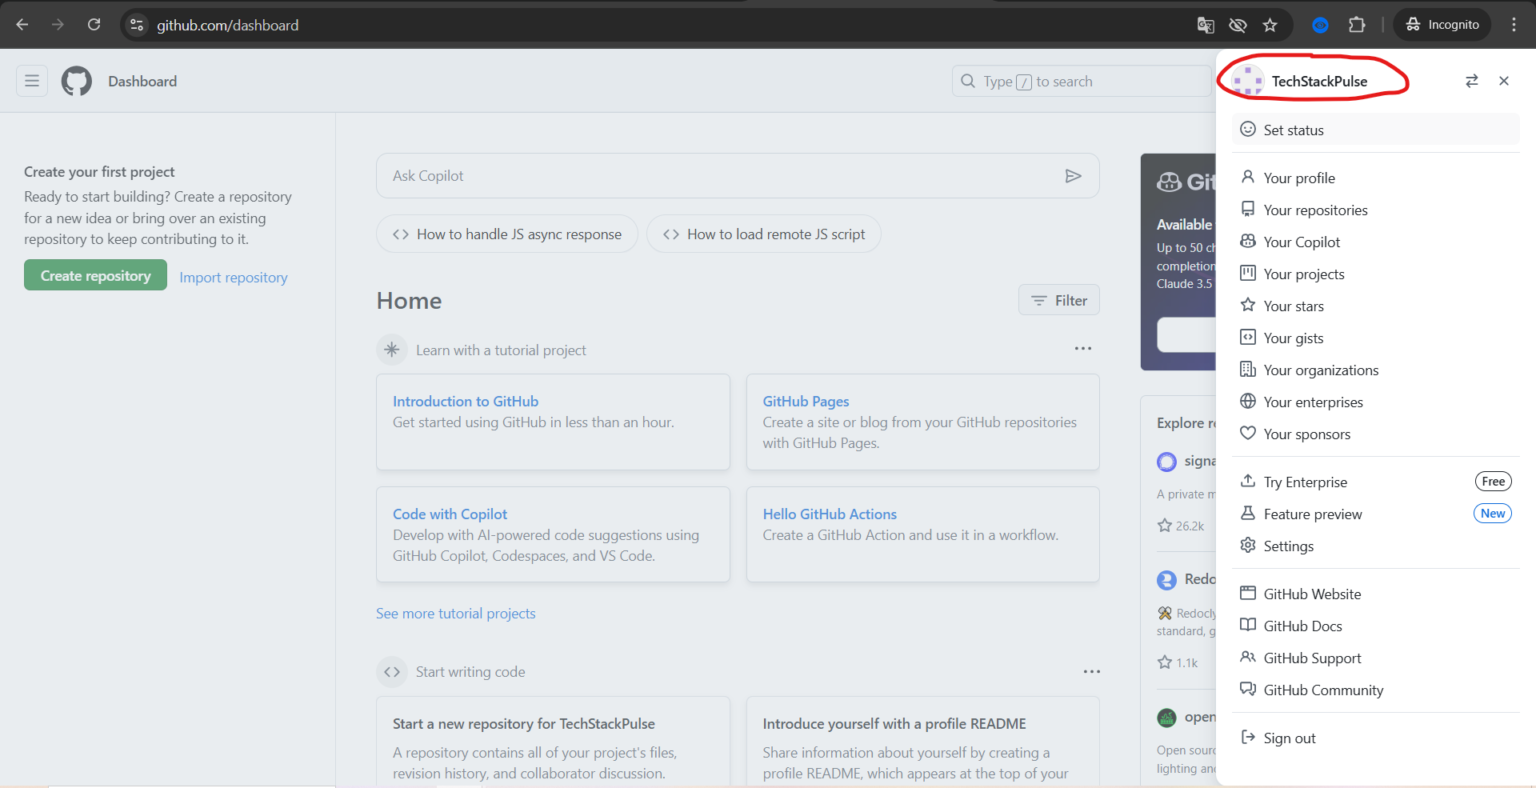
Task: Open the ellipsis menu for tutorial projects
Action: point(1083,348)
